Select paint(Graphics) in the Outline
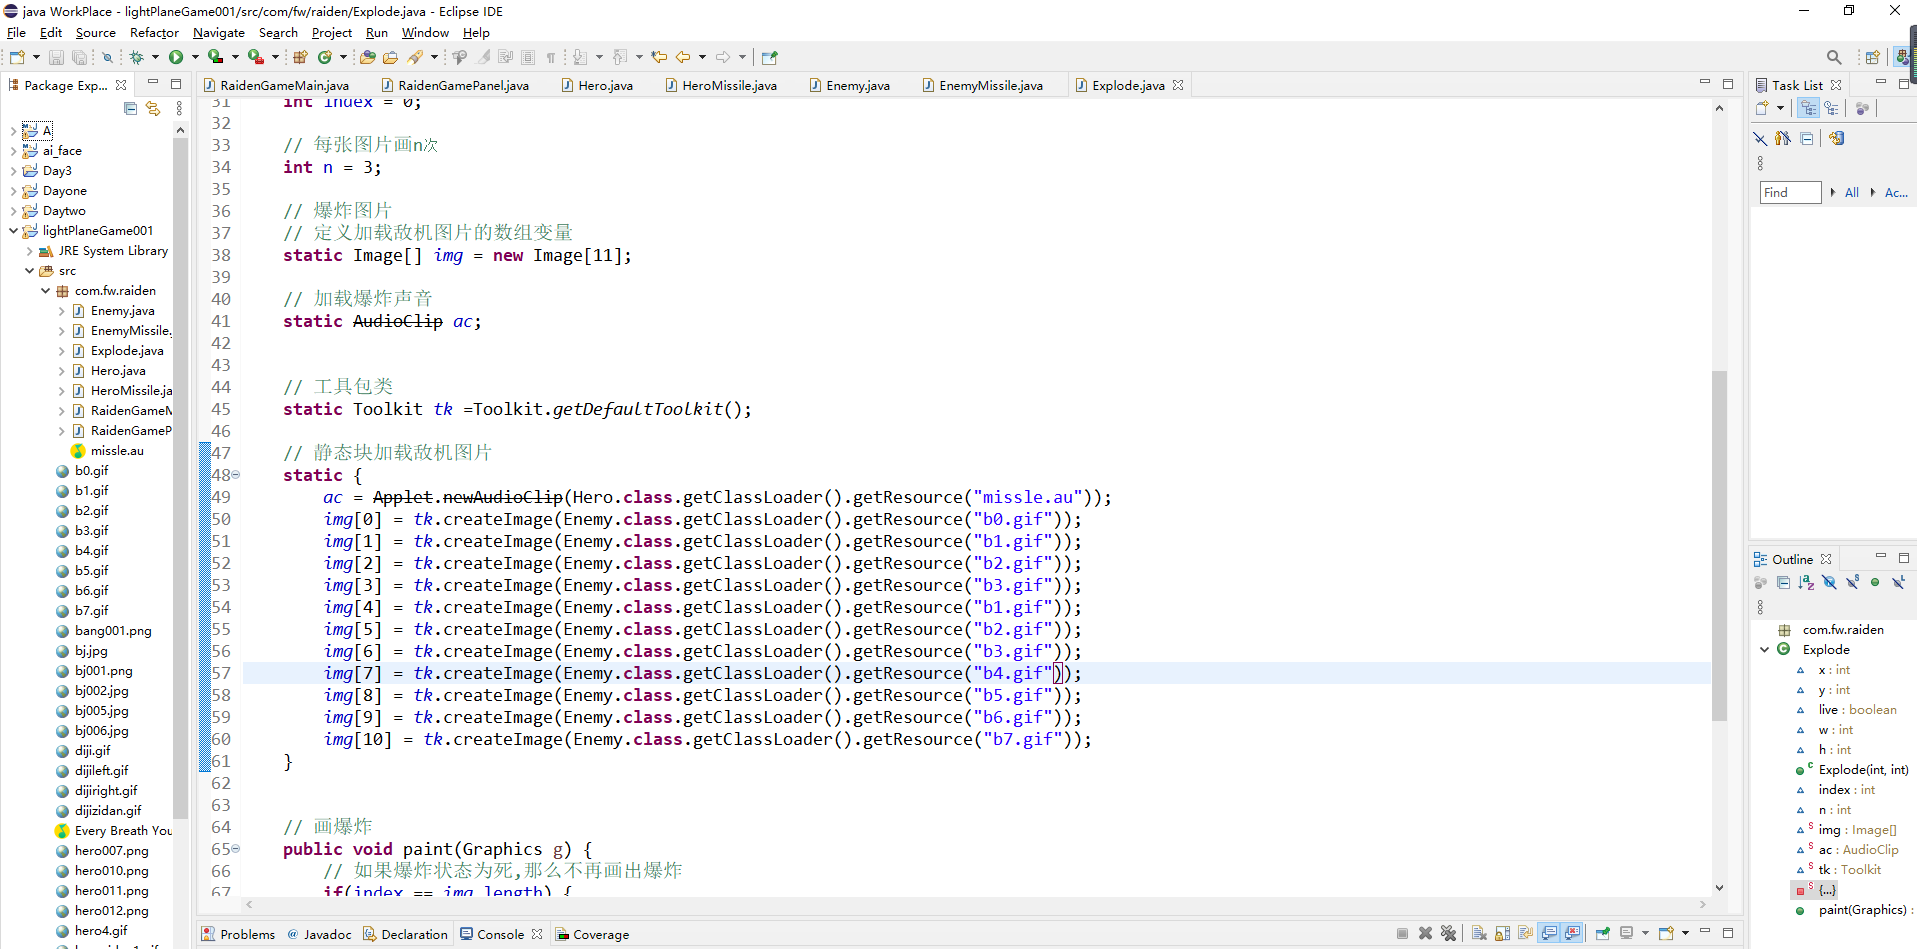The height and width of the screenshot is (949, 1917). (x=1862, y=909)
